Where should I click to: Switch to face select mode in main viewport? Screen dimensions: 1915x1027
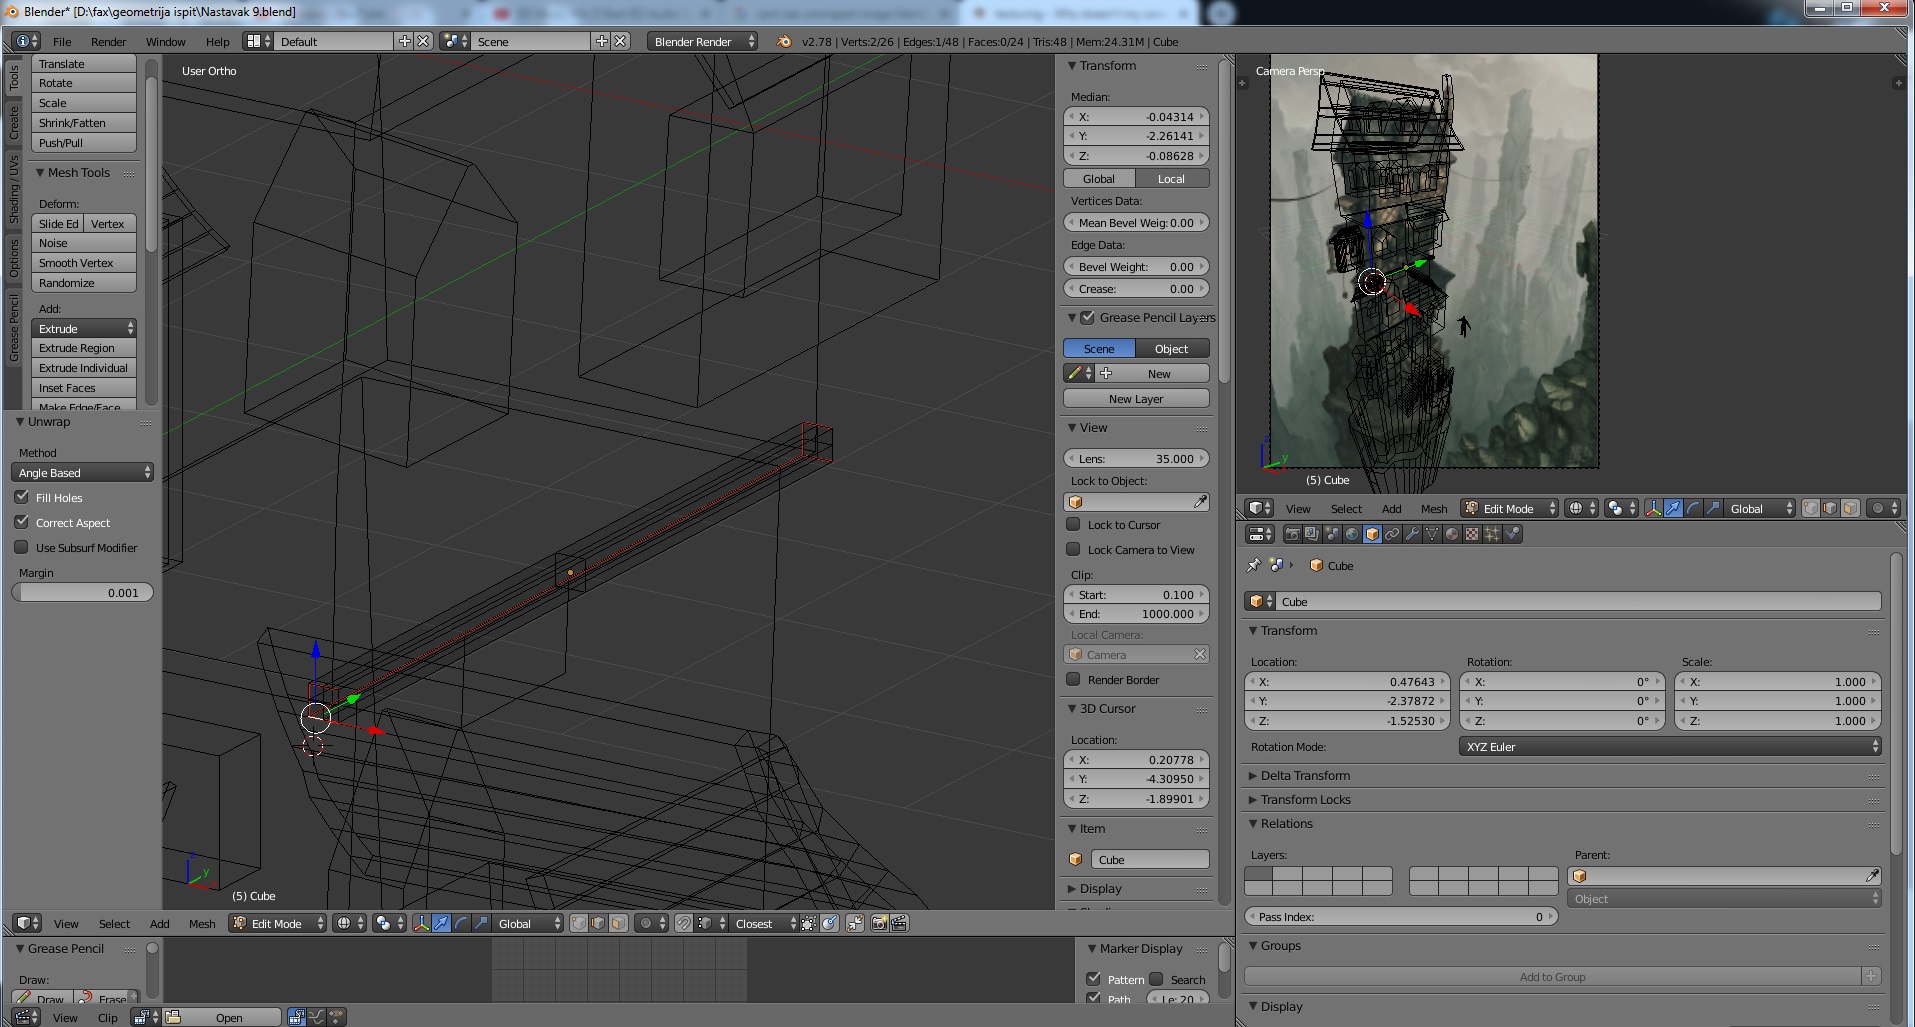point(618,923)
